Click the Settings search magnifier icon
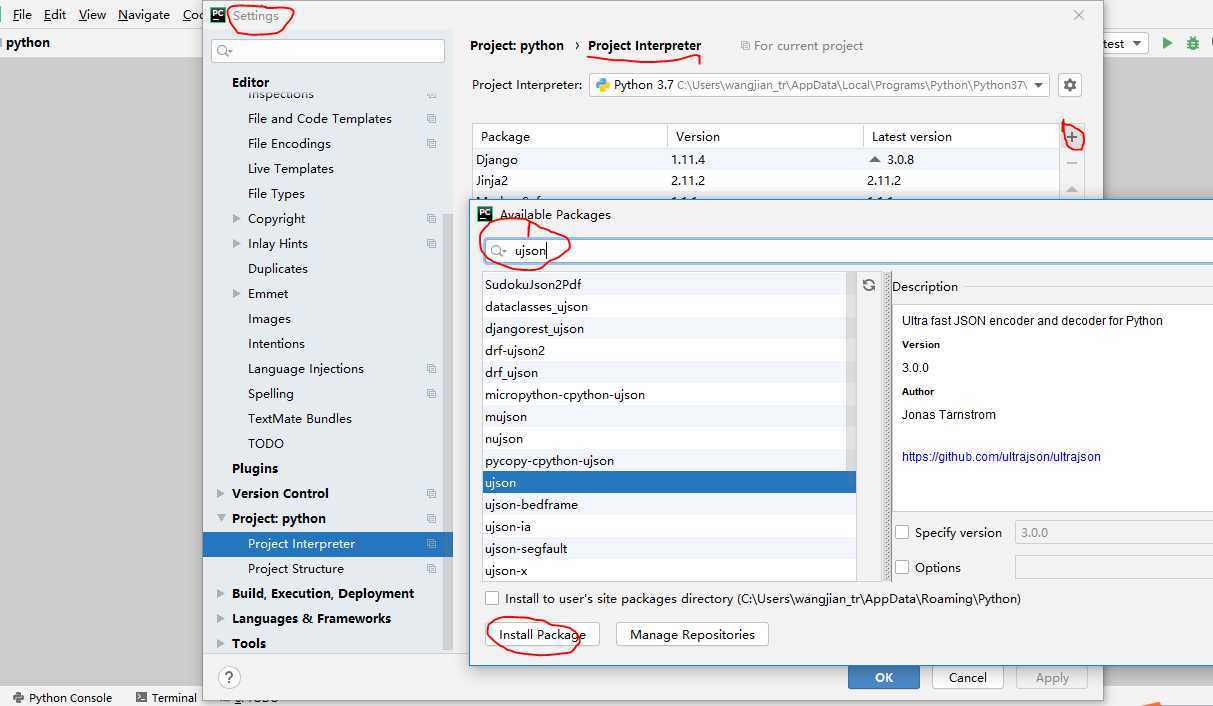Viewport: 1213px width, 706px height. (224, 51)
